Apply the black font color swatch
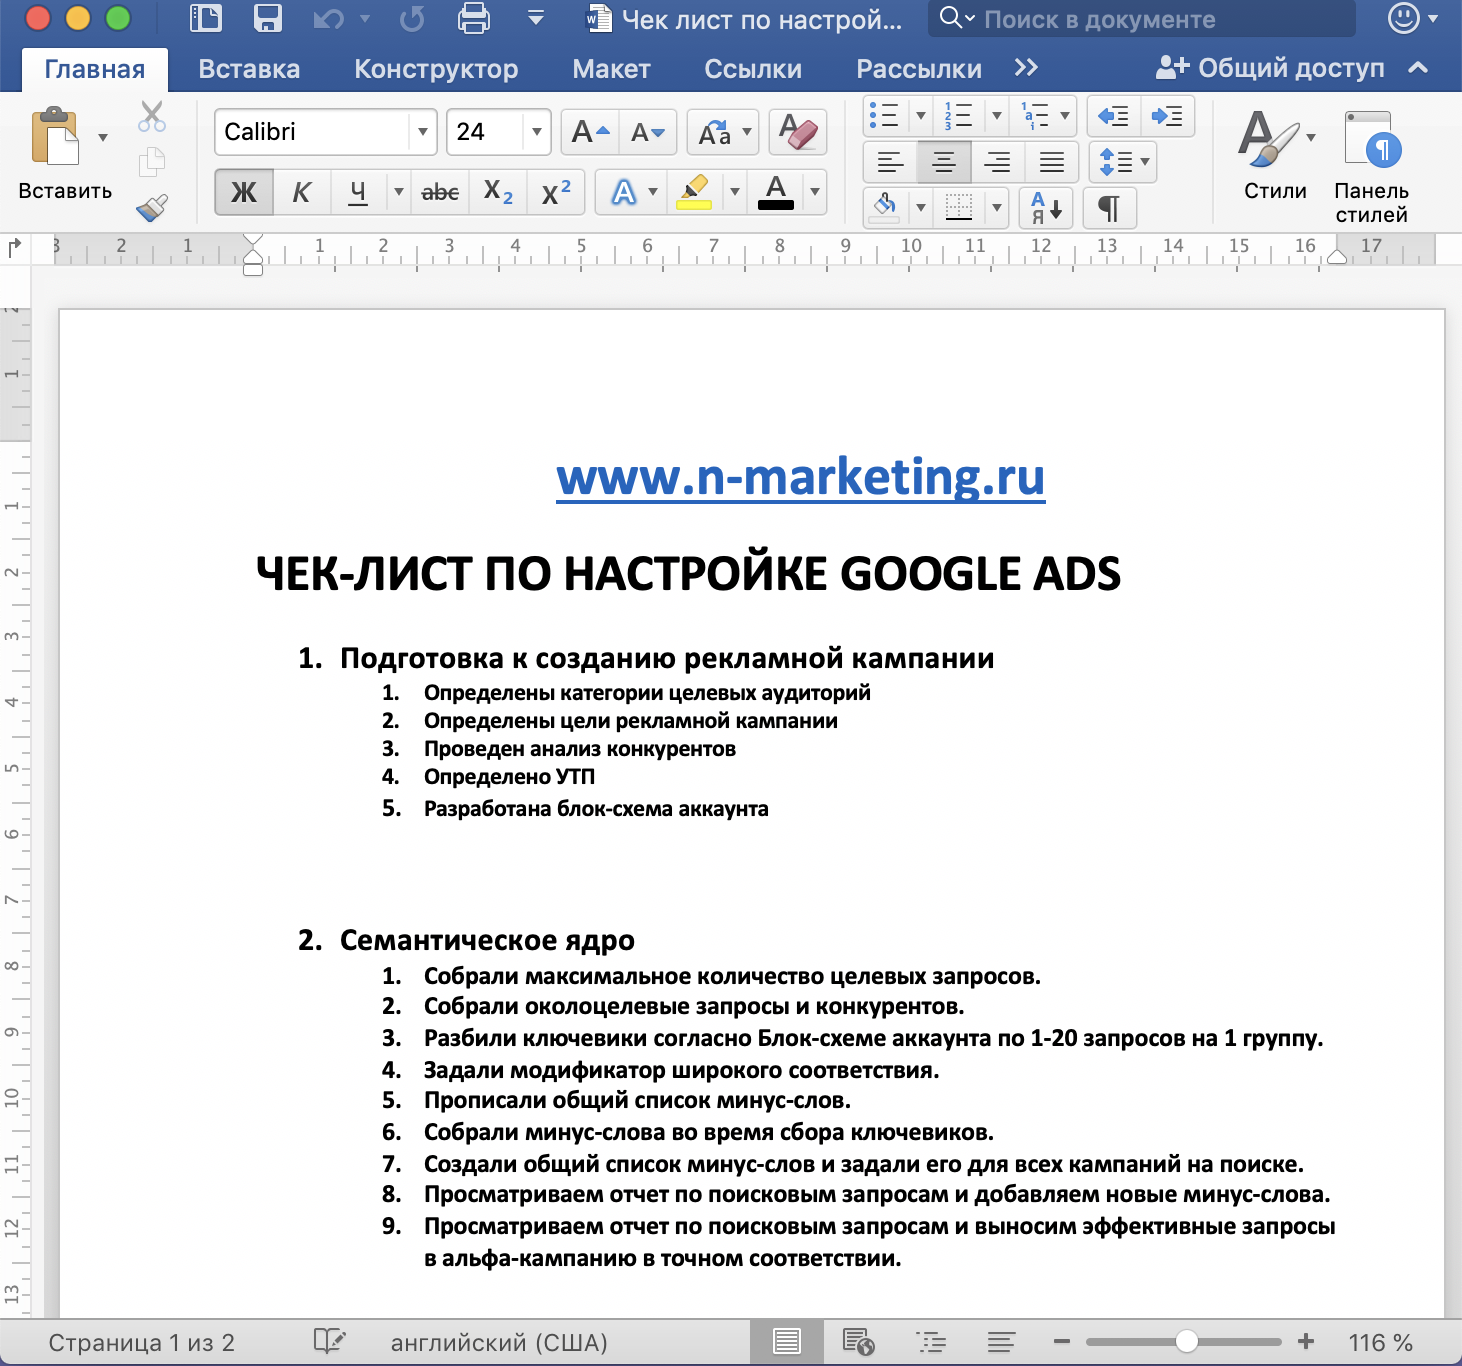1462x1366 pixels. 776,191
